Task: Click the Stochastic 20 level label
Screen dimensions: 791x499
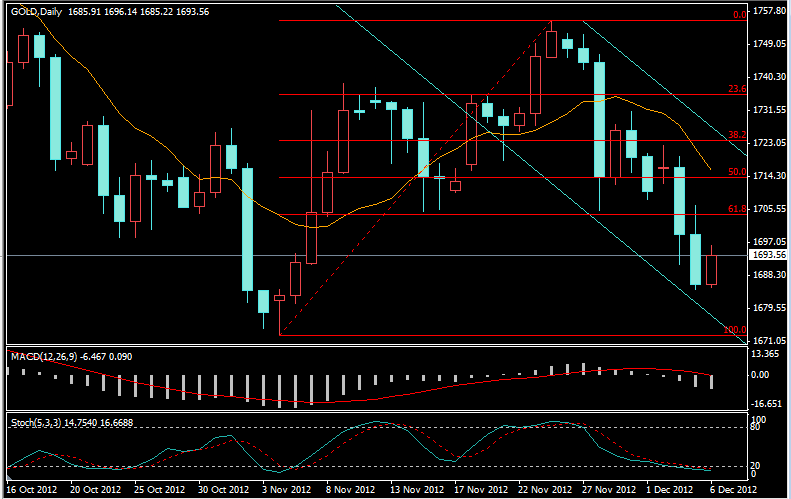Action: coord(755,466)
